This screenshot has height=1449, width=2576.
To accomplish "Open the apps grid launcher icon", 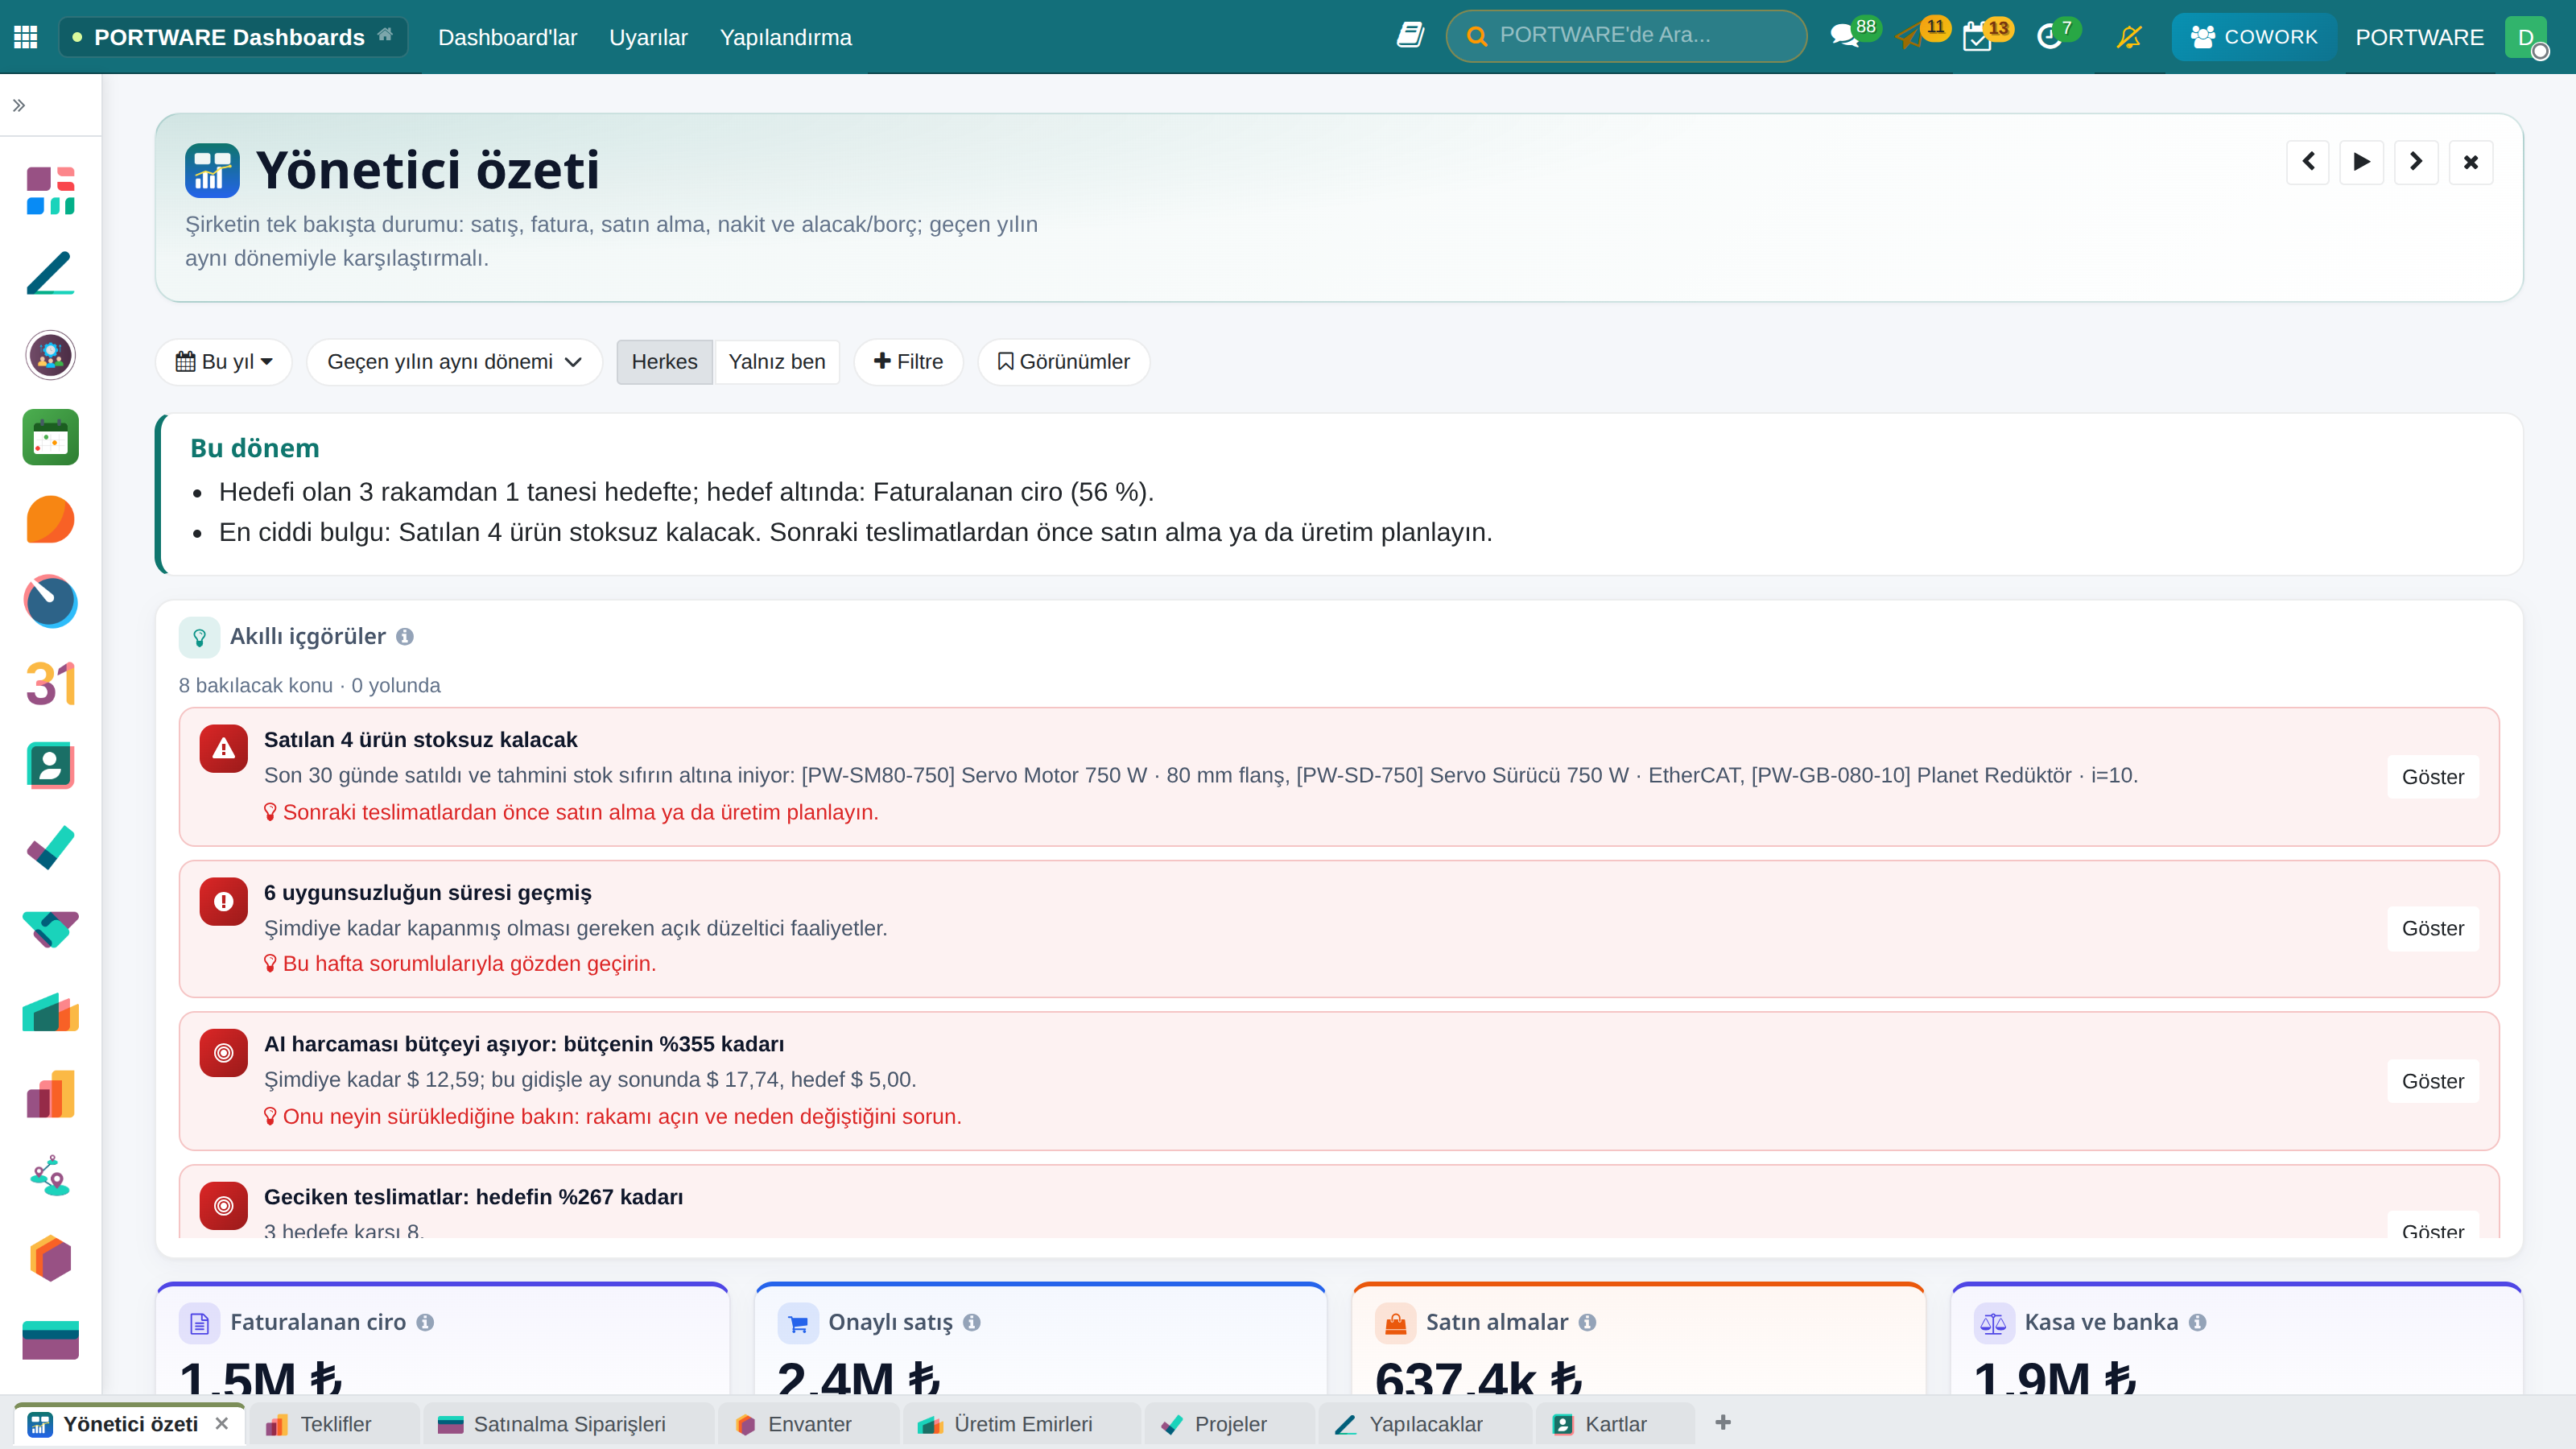I will 26,37.
